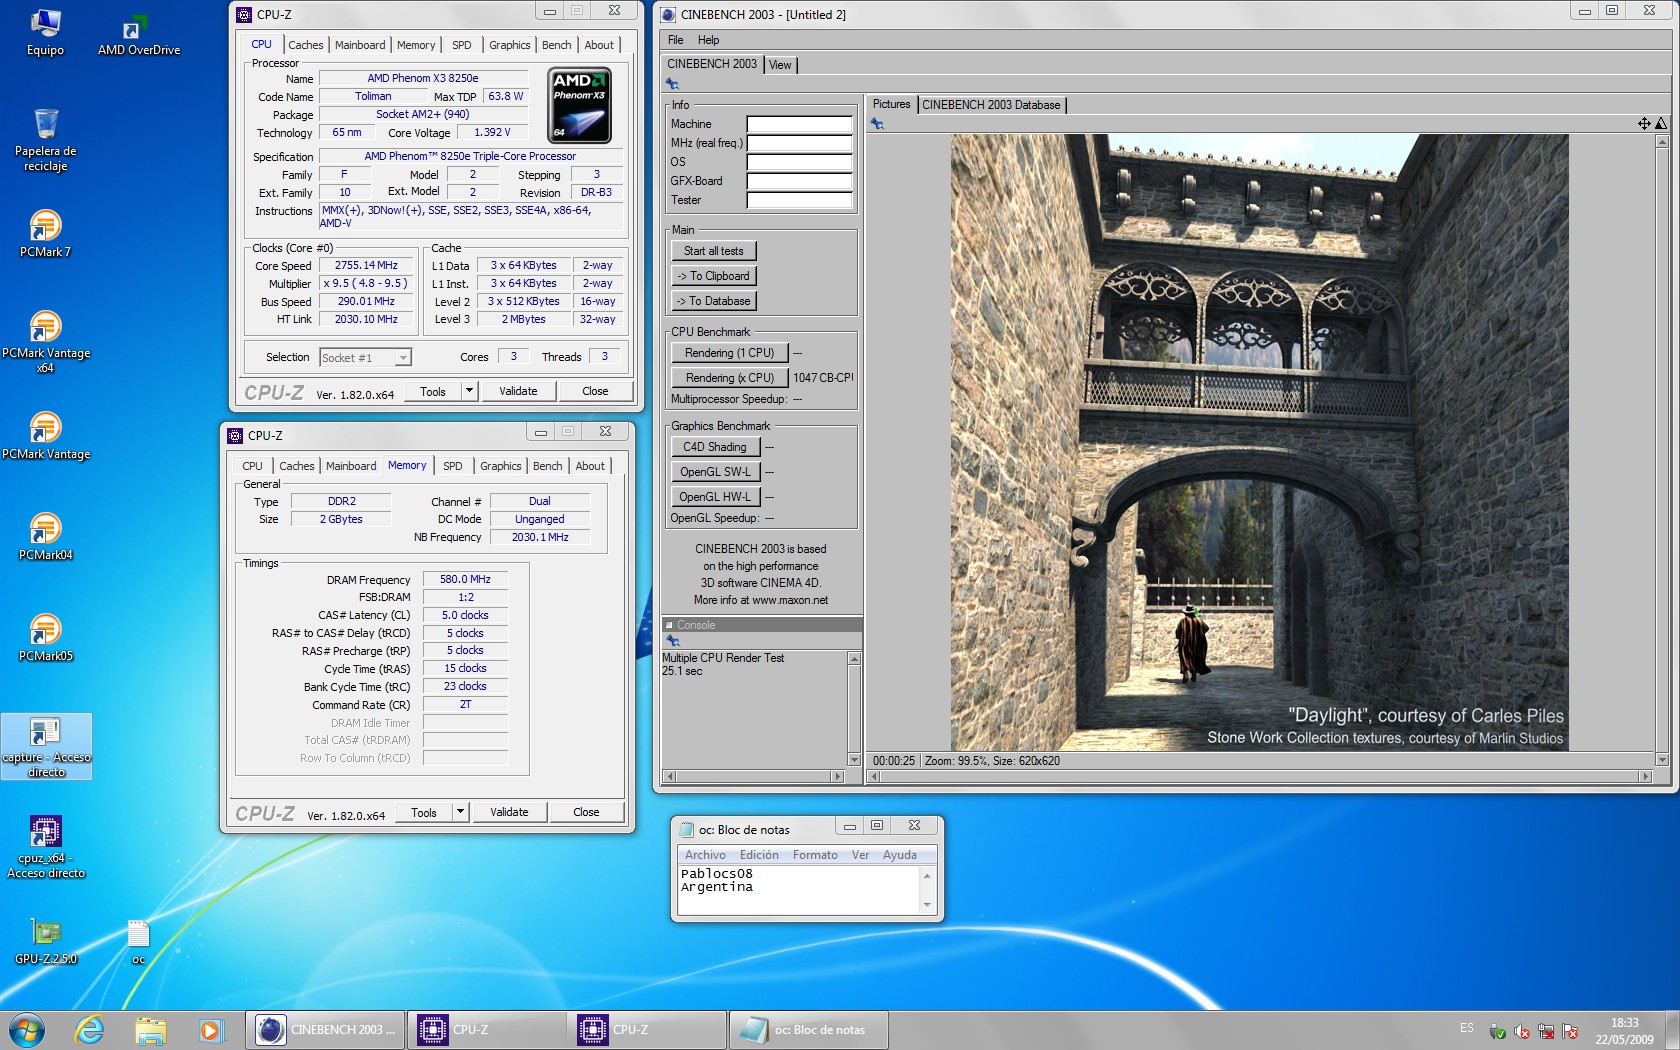Screen dimensions: 1680x1050
Task: Click pin icon under CINEBENCH 2003 tab
Action: 672,84
